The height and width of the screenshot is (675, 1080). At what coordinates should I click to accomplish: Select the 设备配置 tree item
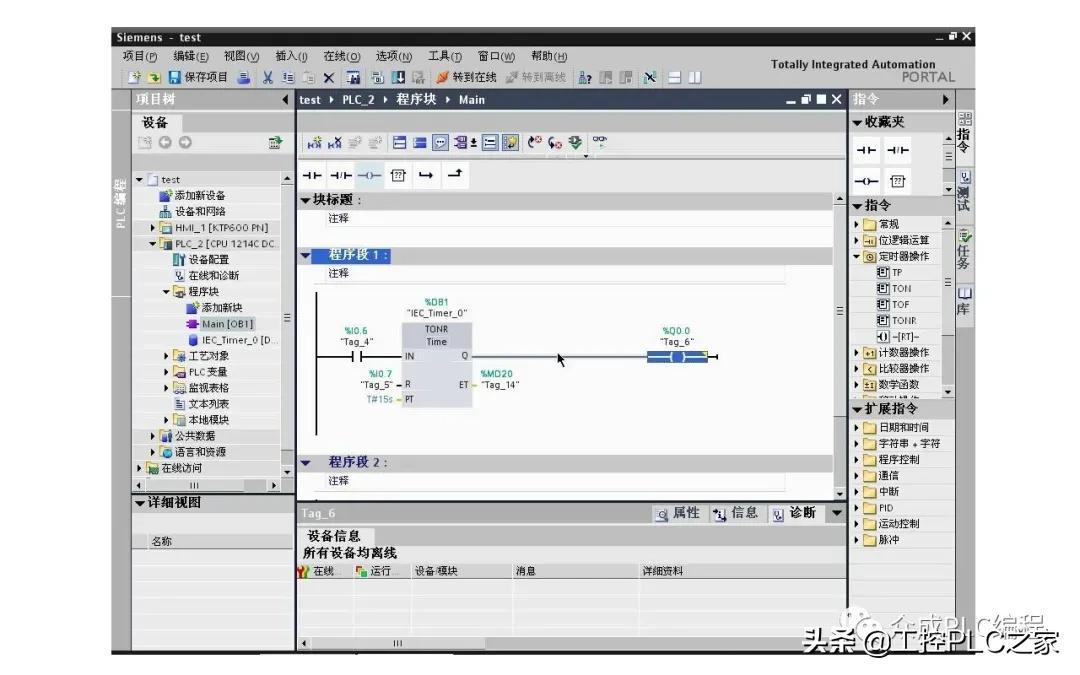point(200,260)
